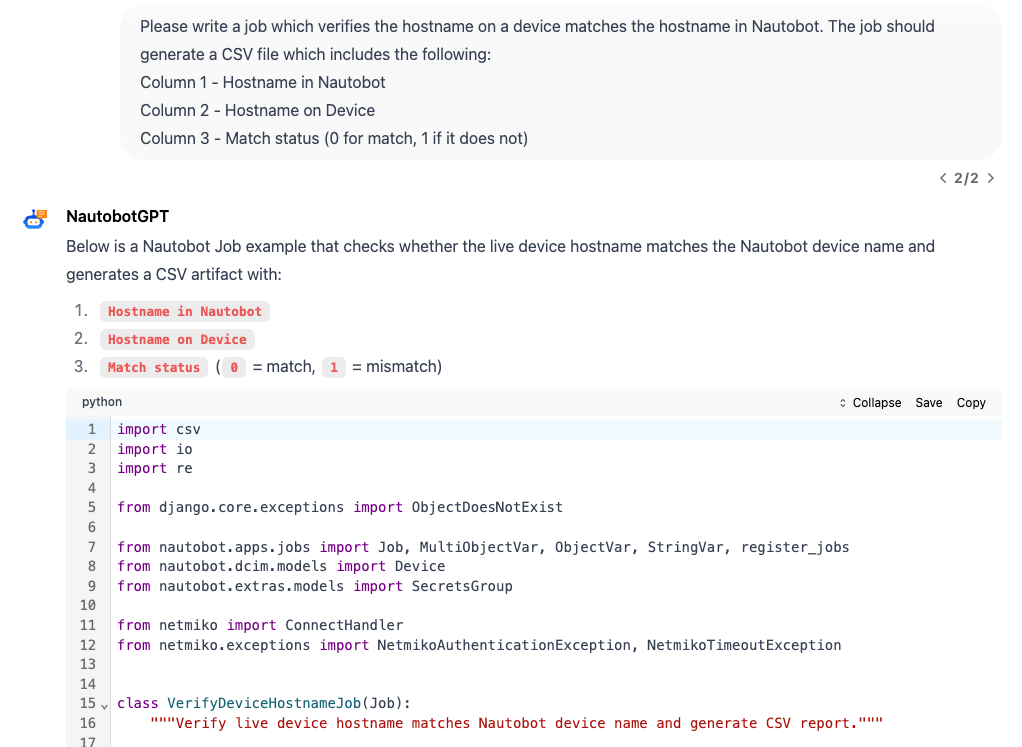Click the docstring on line 16
This screenshot has height=747, width=1022.
click(516, 724)
